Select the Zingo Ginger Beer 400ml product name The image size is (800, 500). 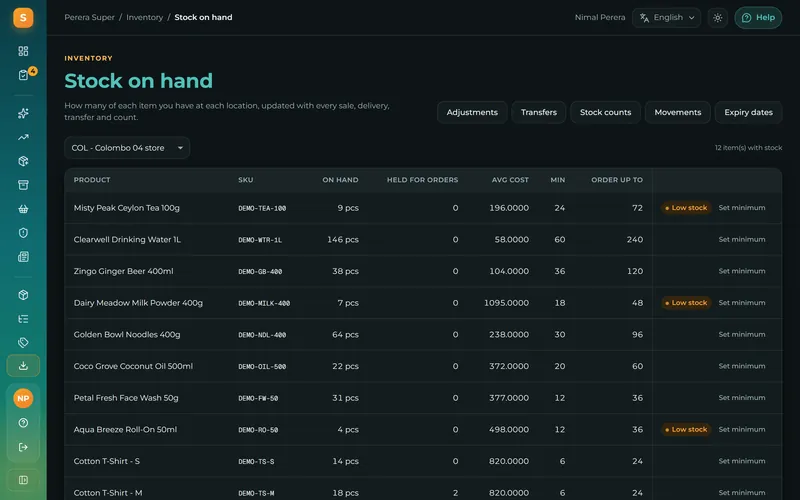click(x=123, y=271)
